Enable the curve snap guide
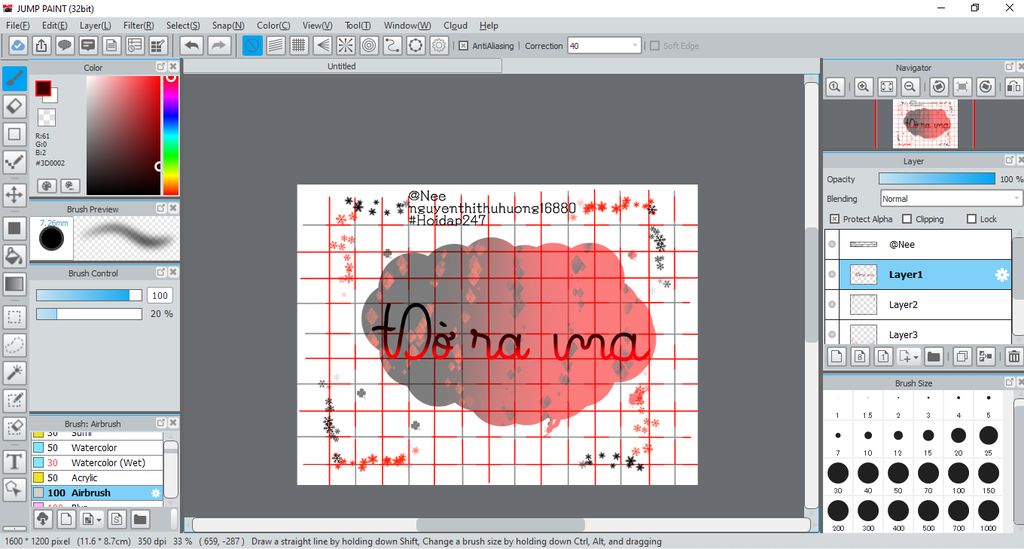Screen dimensions: 1024x549 coord(392,46)
